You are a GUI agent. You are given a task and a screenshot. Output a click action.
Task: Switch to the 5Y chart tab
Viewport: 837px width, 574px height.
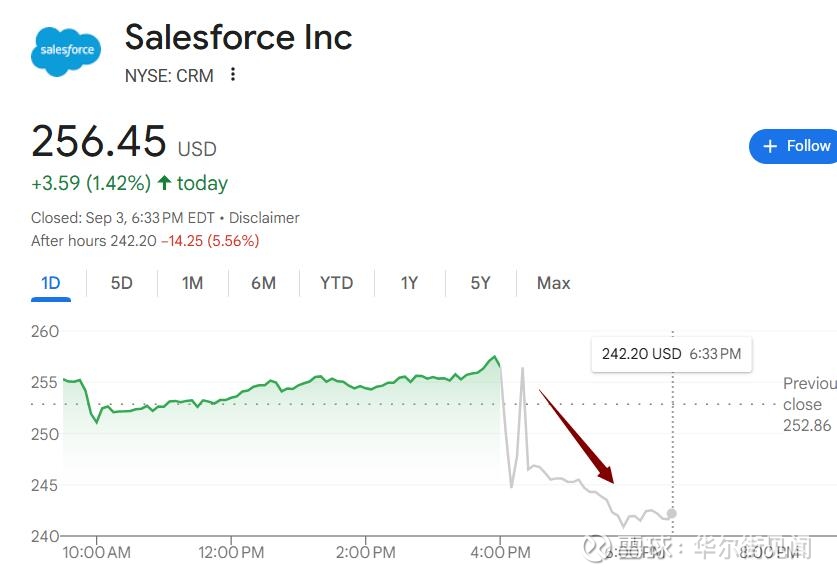(x=480, y=283)
